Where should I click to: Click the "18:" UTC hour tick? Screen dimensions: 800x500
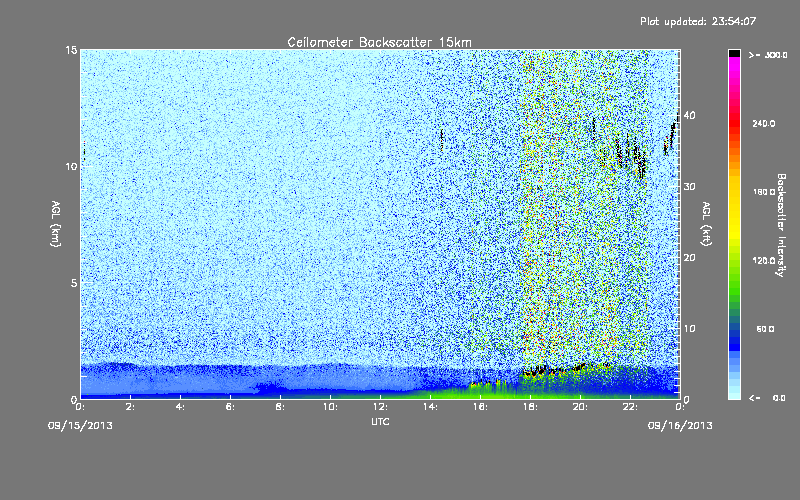click(x=531, y=407)
